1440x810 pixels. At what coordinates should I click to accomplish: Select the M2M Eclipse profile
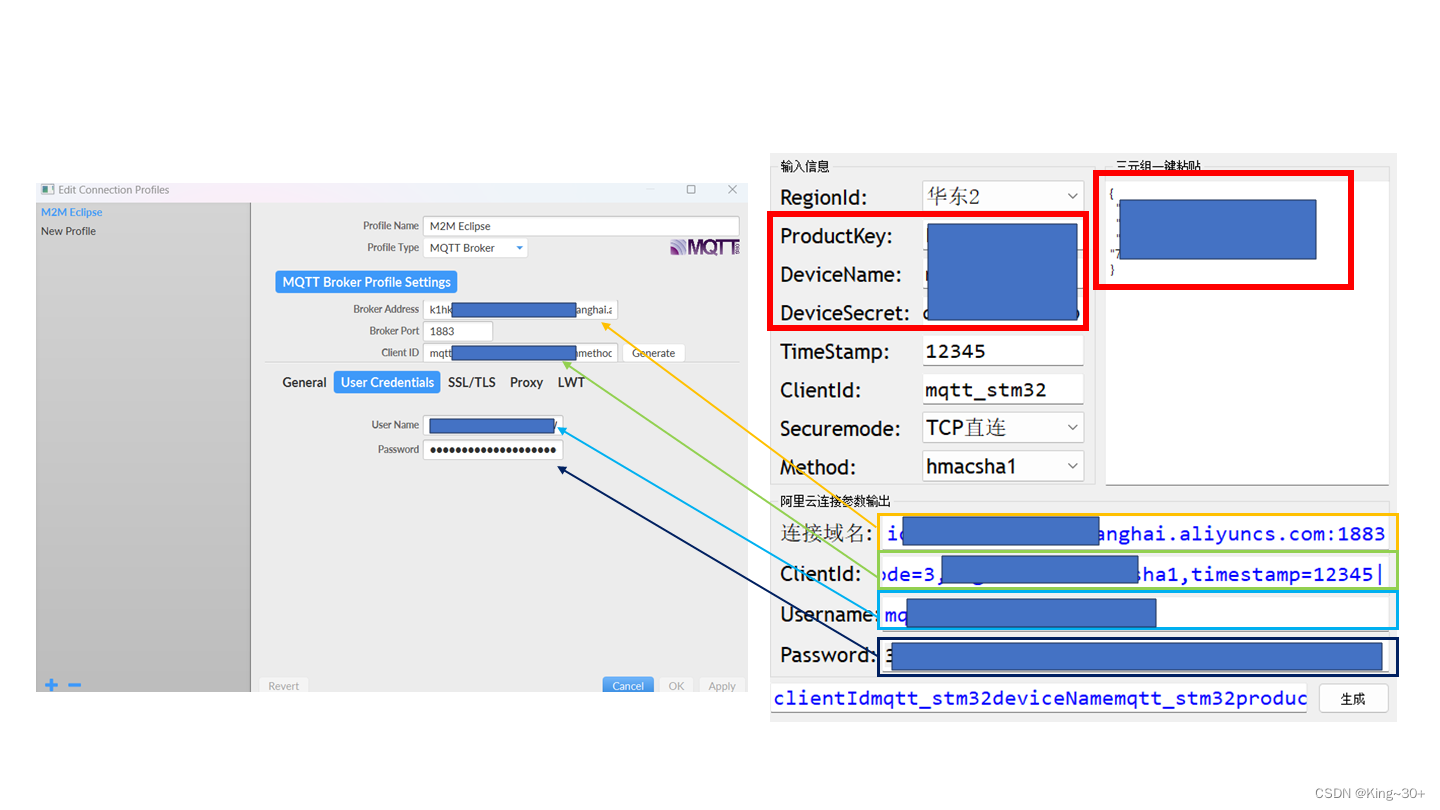pyautogui.click(x=72, y=212)
